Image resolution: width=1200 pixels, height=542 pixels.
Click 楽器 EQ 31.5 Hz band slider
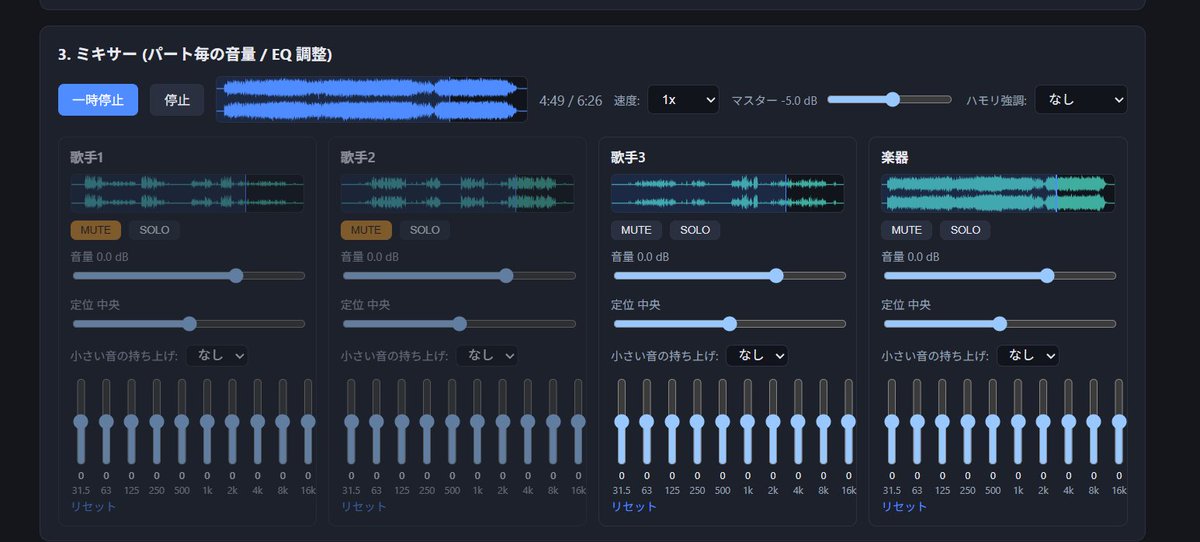891,422
